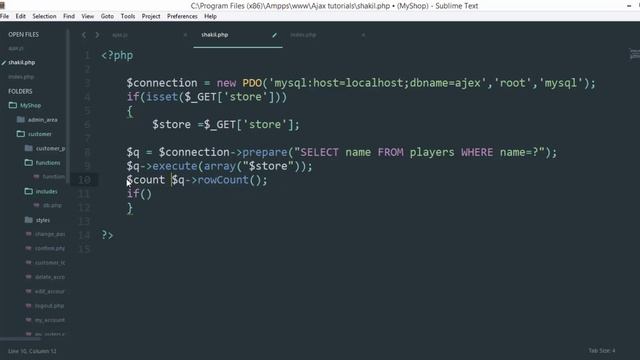The width and height of the screenshot is (640, 360).
Task: Open the File menu
Action: point(4,16)
